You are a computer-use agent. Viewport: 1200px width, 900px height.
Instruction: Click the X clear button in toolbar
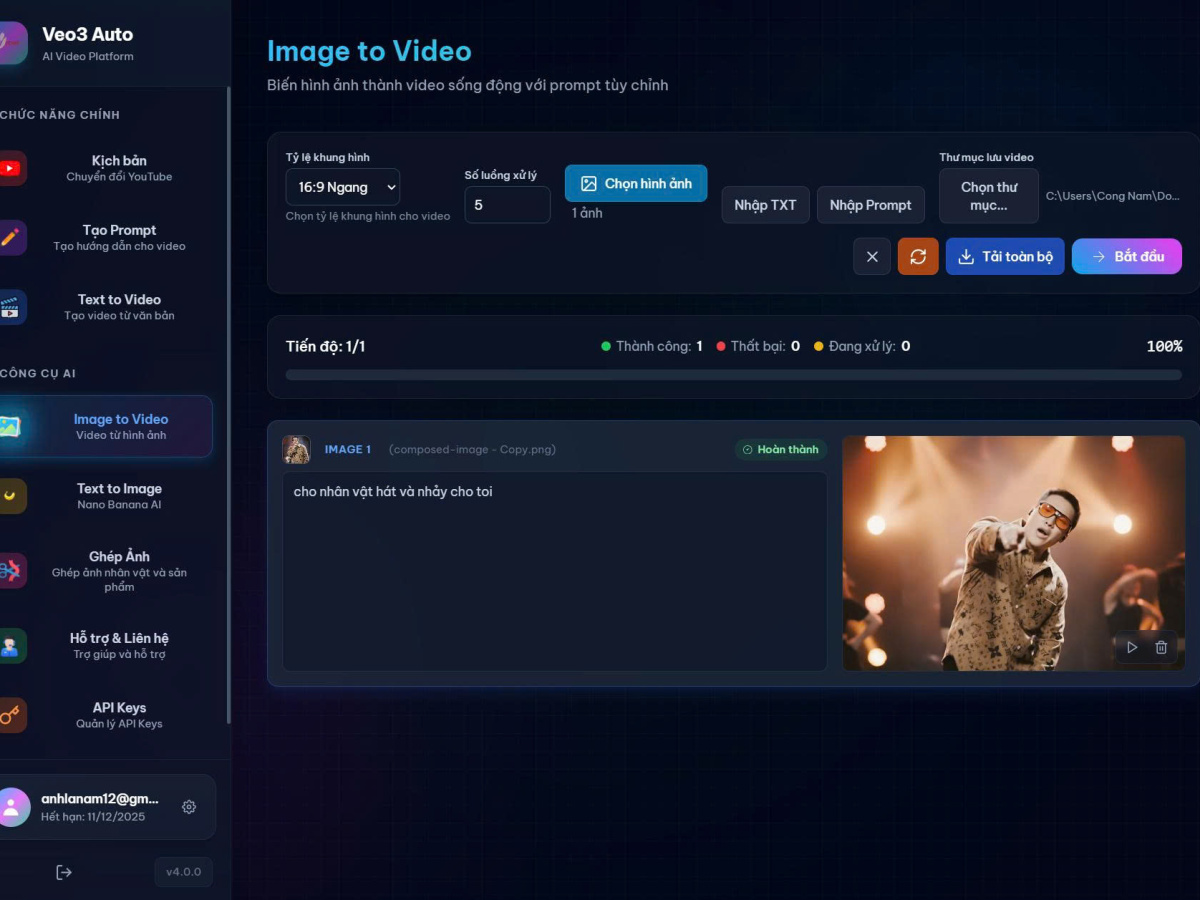coord(872,257)
